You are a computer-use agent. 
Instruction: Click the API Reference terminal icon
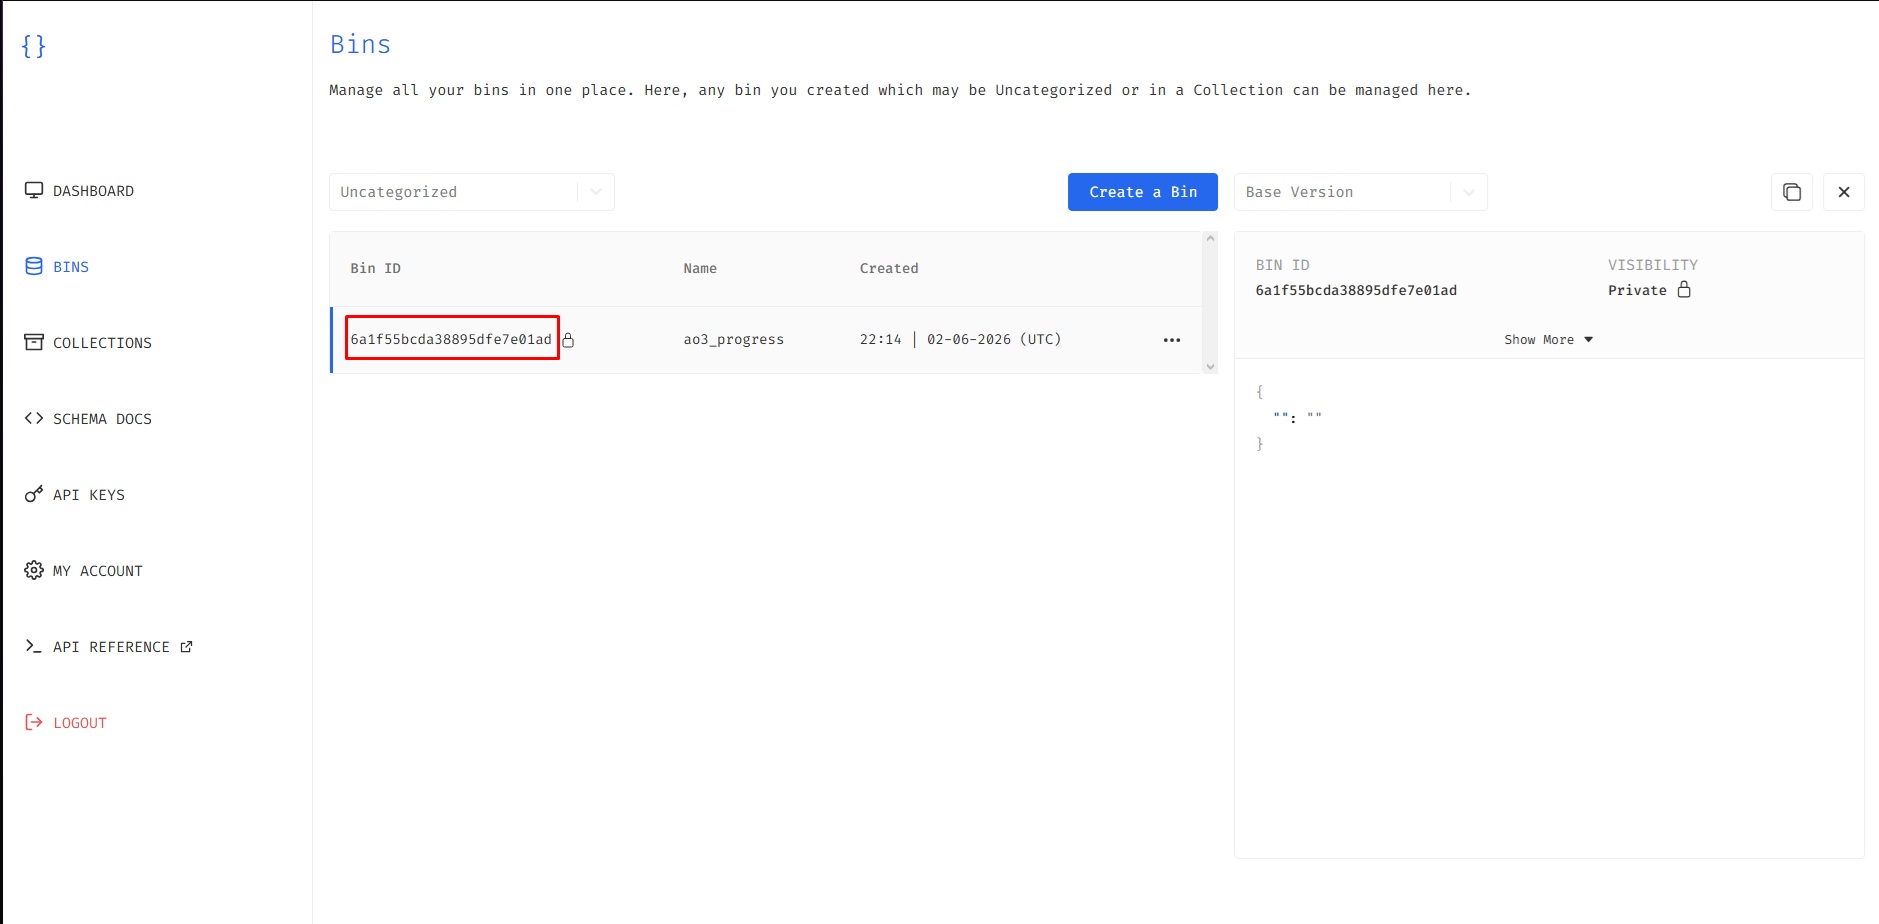[34, 646]
